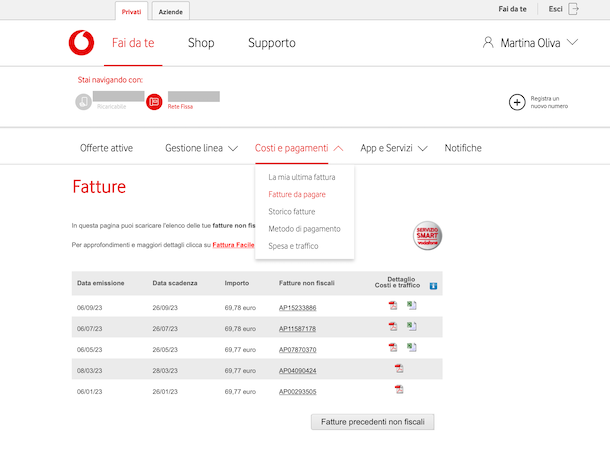Select the greyed Ricaricabile phone icon
The height and width of the screenshot is (459, 610).
(83, 102)
